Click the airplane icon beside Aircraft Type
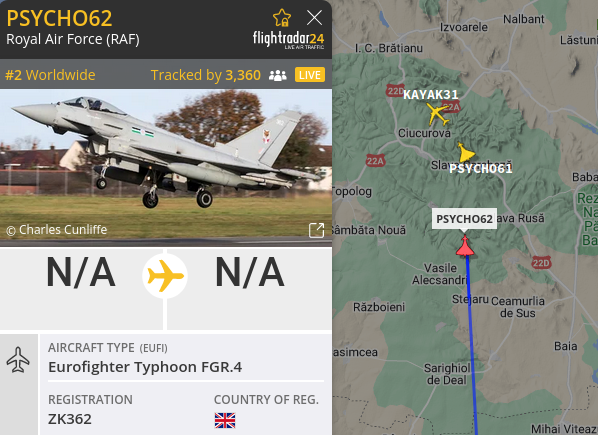The image size is (598, 435). 18,360
